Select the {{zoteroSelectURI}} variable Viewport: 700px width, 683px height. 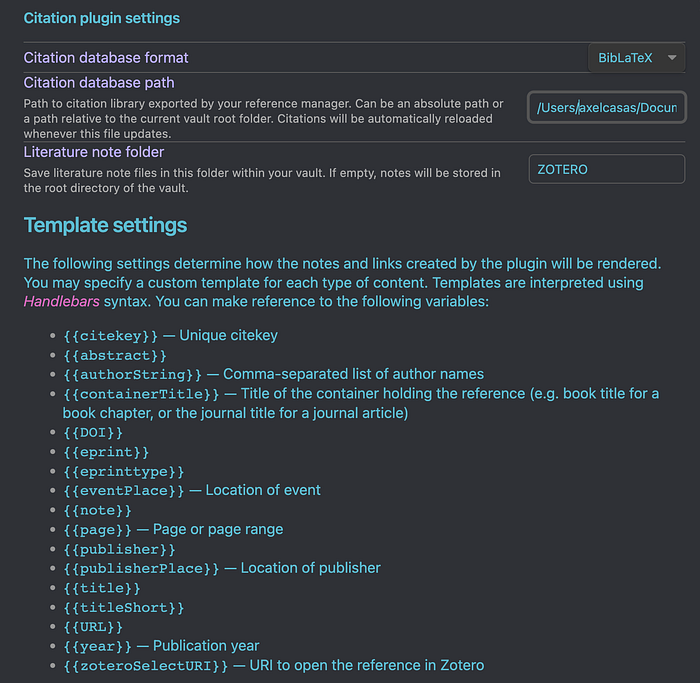coord(145,665)
